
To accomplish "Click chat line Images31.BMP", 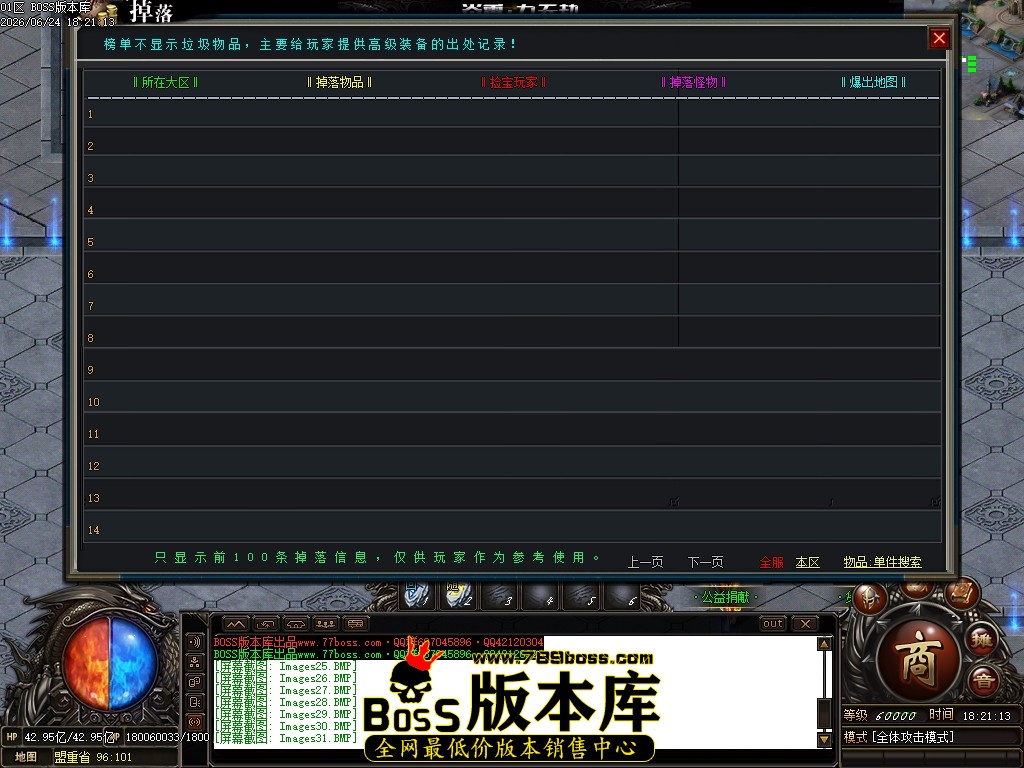I will (286, 738).
